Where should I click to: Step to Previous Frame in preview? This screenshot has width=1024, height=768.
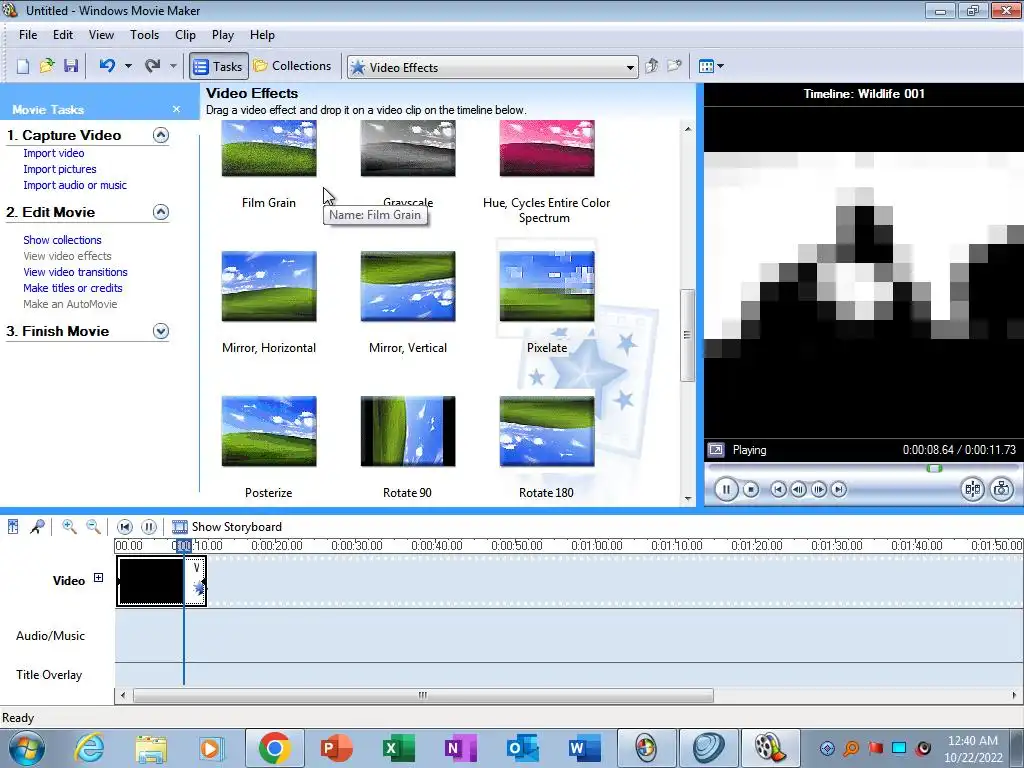tap(798, 489)
